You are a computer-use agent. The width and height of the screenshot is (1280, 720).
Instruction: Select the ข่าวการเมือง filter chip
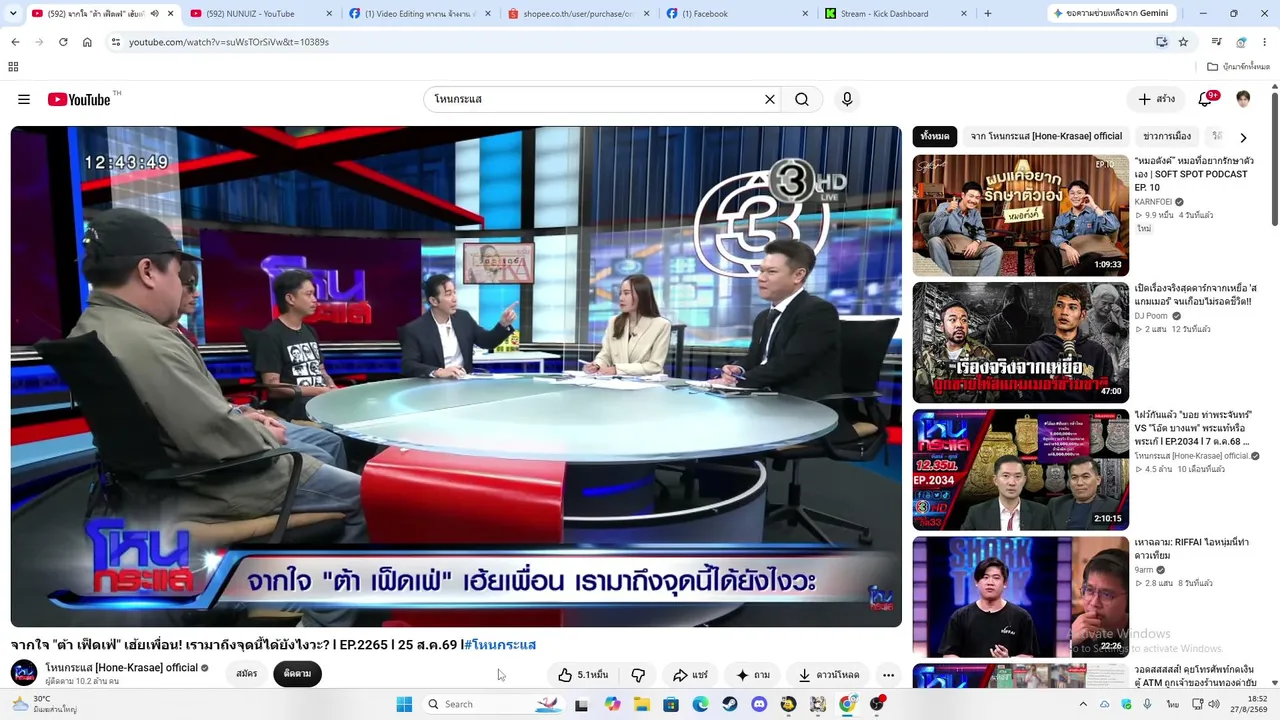tap(1167, 136)
